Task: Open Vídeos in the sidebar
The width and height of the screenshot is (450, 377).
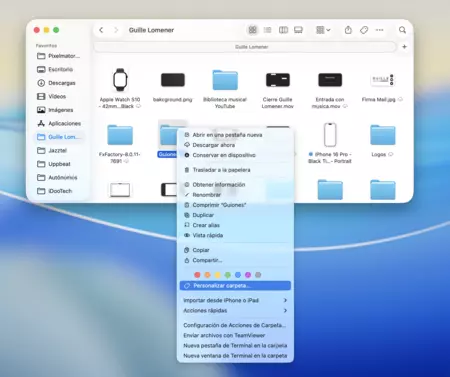Action: 59,96
